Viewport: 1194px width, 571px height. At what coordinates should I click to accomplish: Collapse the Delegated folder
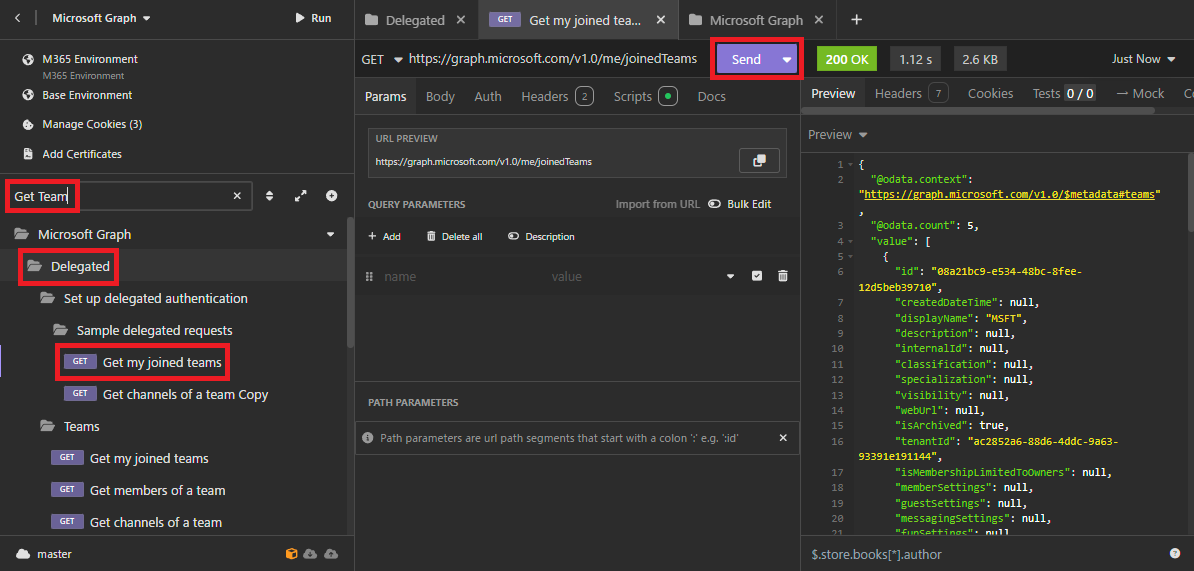coord(34,266)
